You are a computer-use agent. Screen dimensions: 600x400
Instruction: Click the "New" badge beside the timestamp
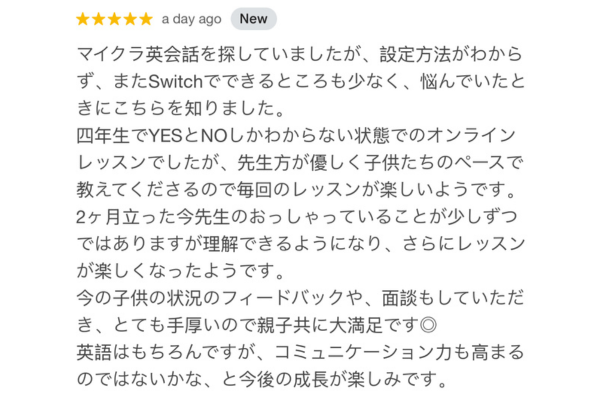[x=253, y=19]
